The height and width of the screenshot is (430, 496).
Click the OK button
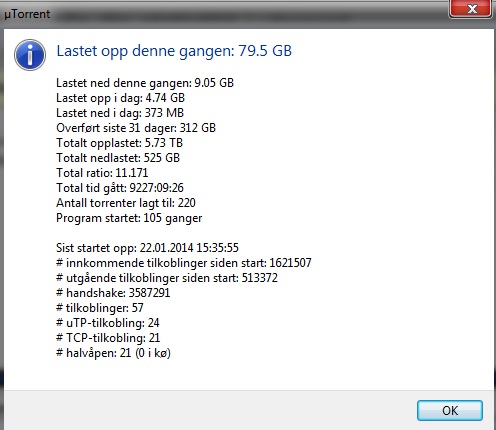tap(450, 410)
